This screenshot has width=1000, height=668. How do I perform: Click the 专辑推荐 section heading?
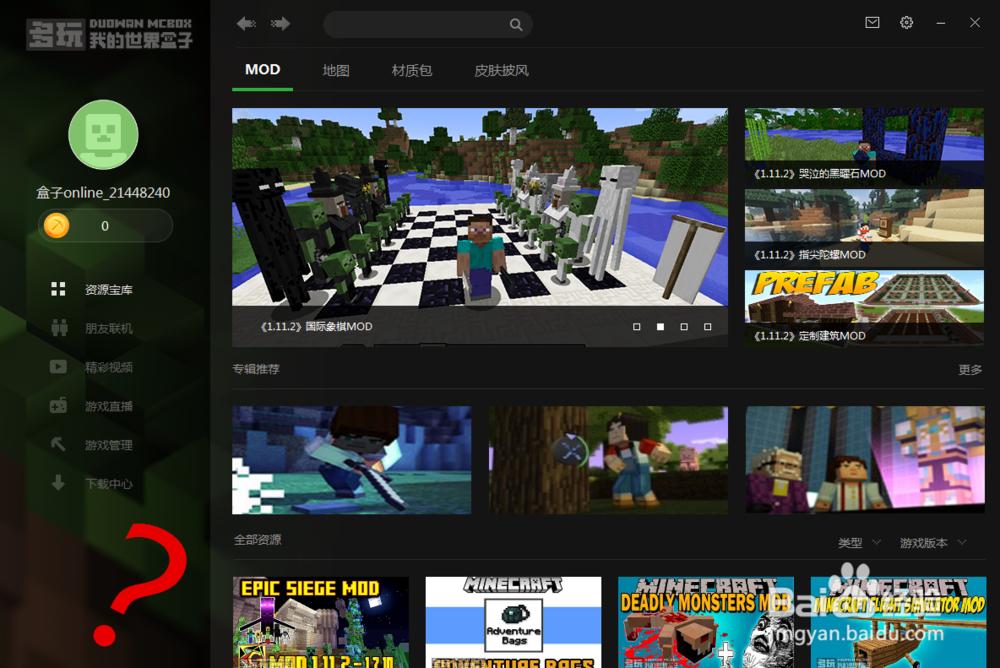(x=256, y=369)
